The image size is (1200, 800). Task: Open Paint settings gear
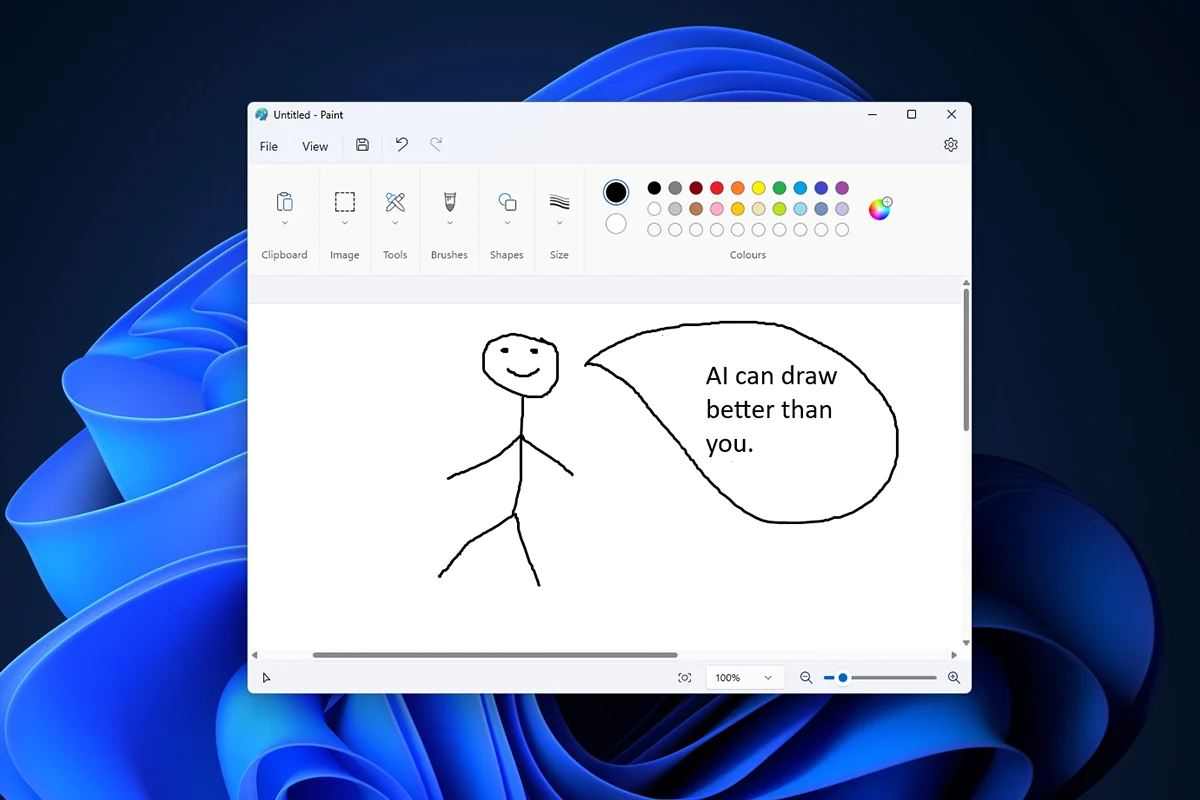point(950,145)
